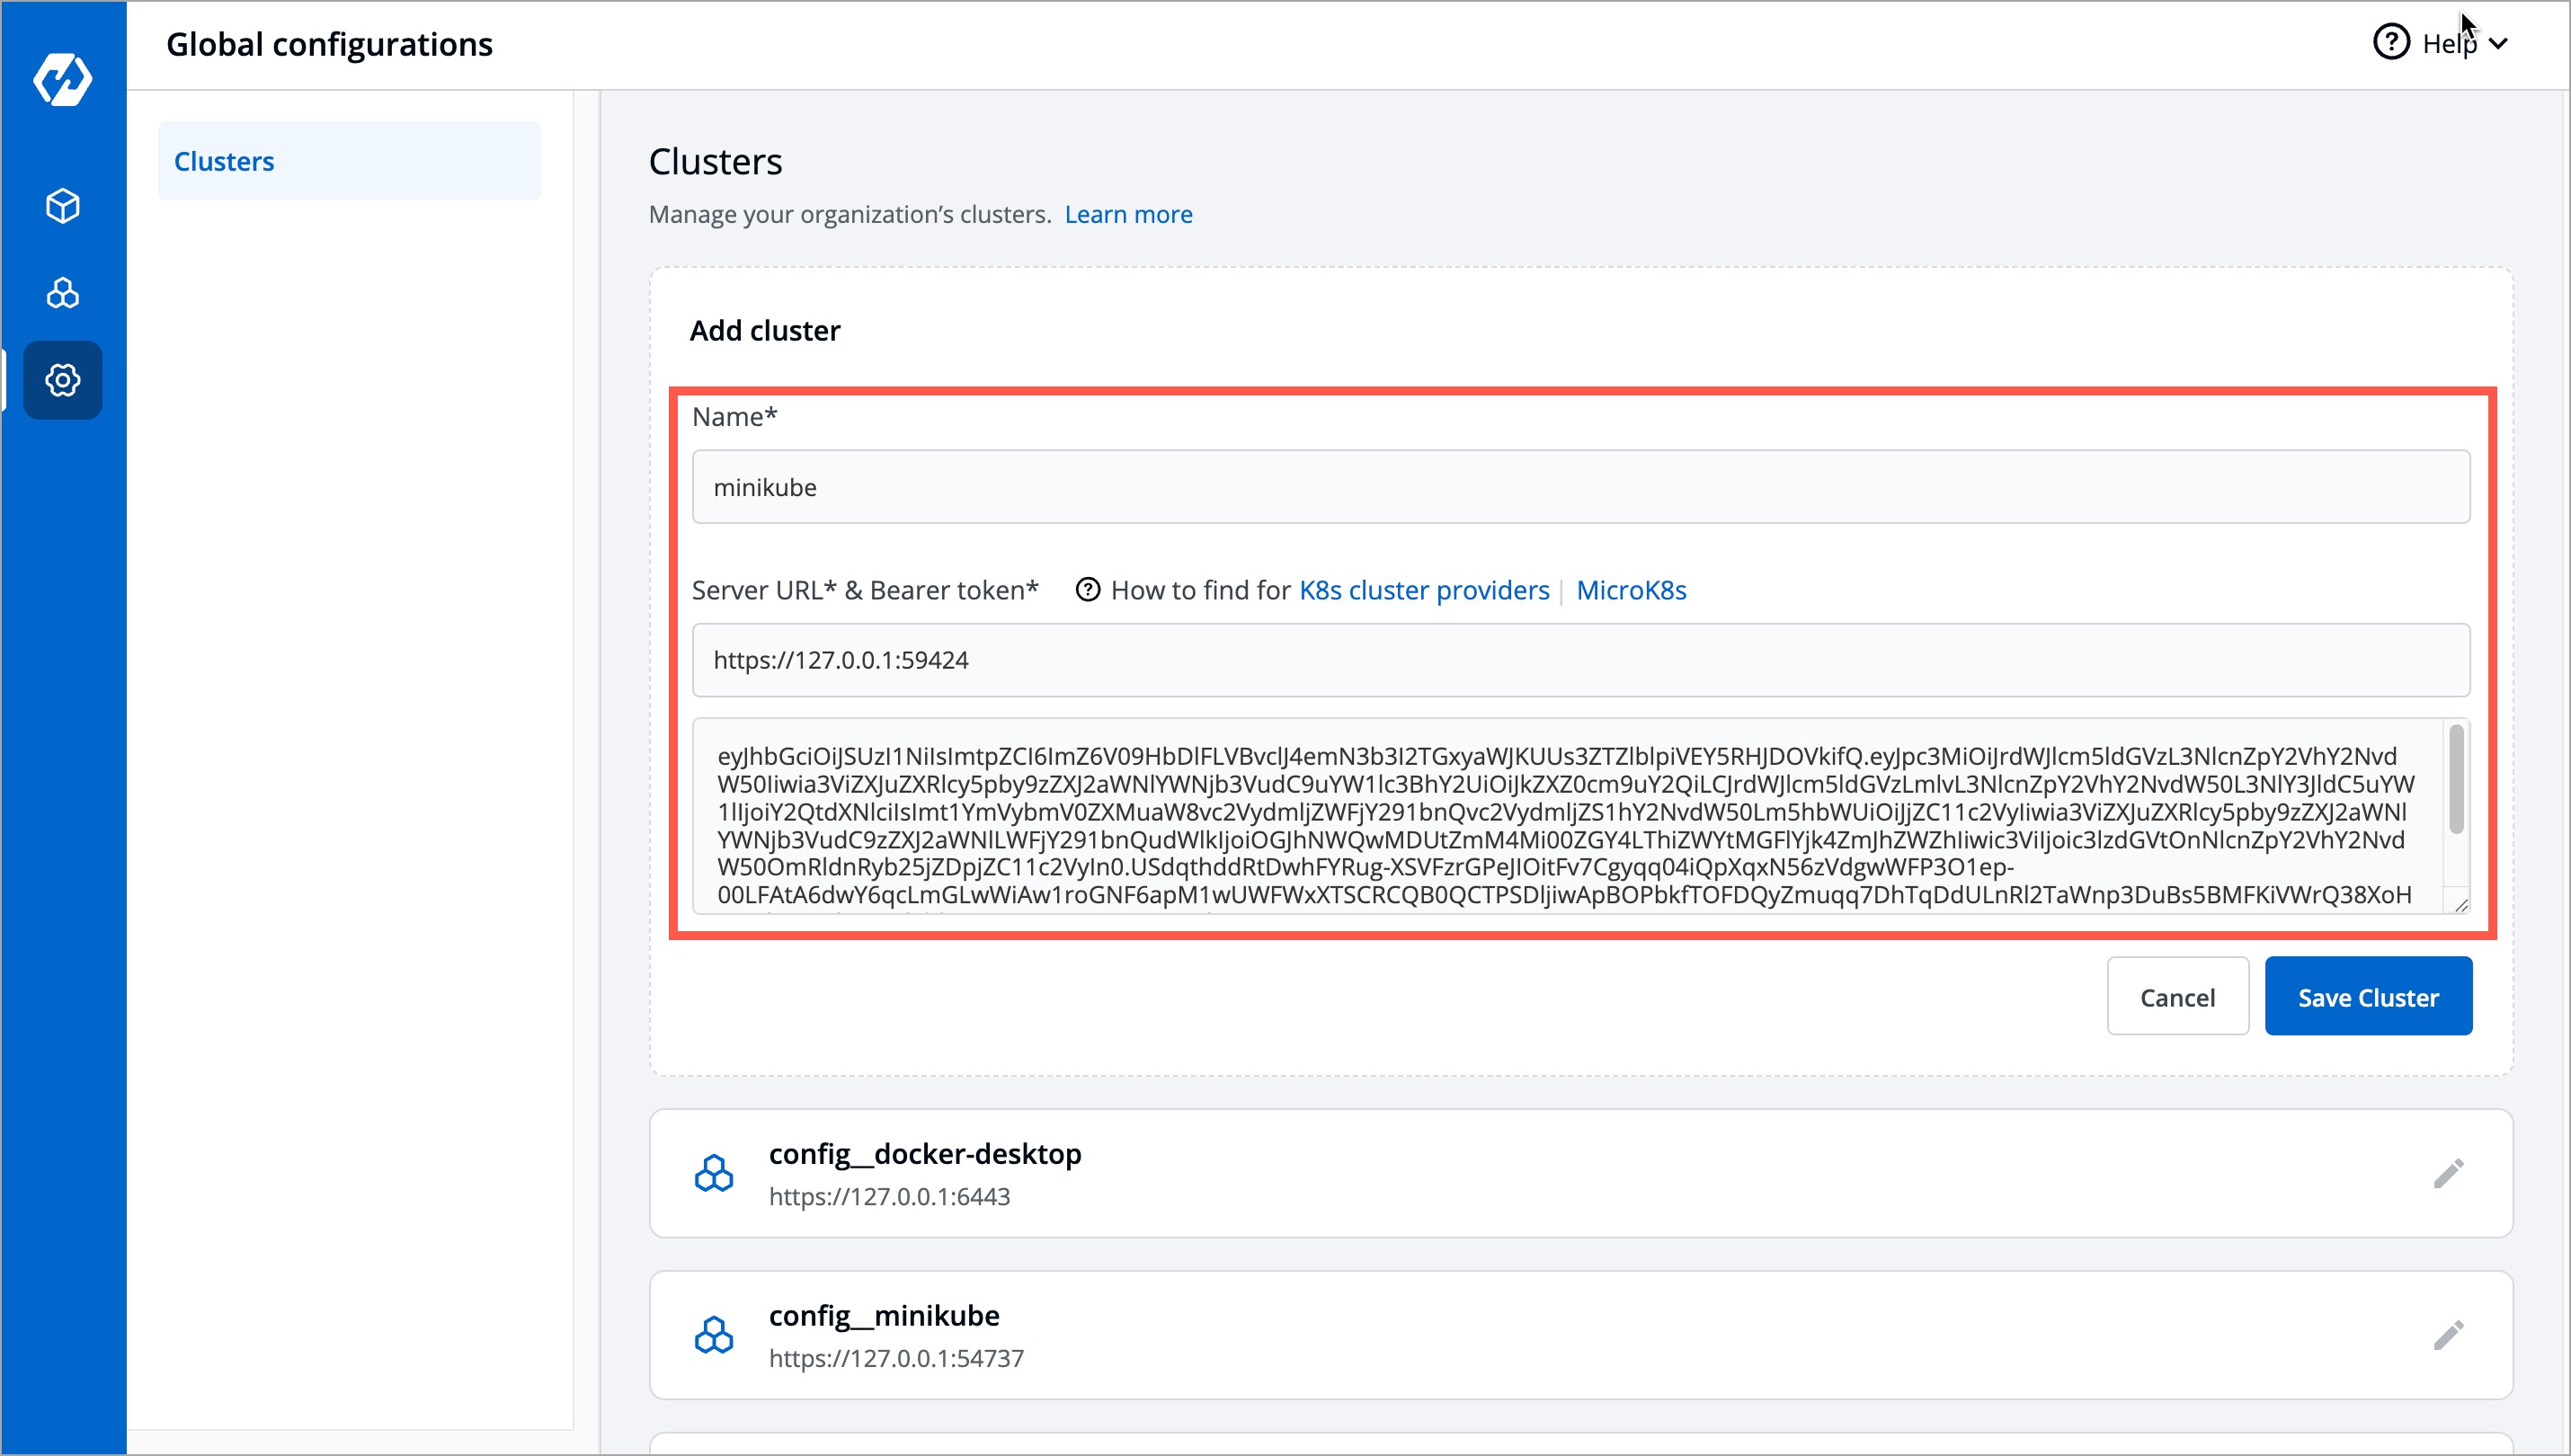The height and width of the screenshot is (1456, 2571).
Task: Open the 'Learn more' link
Action: (x=1128, y=214)
